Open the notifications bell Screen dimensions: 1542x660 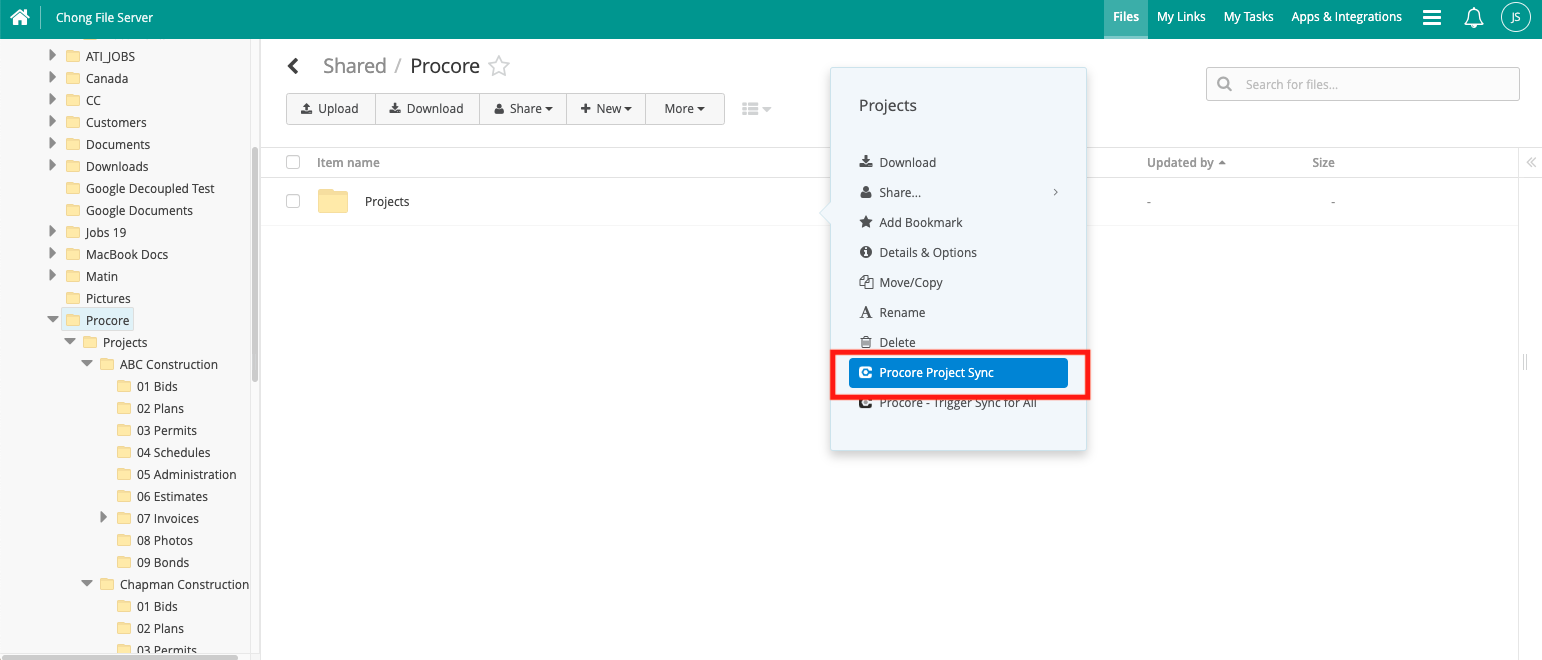[1473, 16]
